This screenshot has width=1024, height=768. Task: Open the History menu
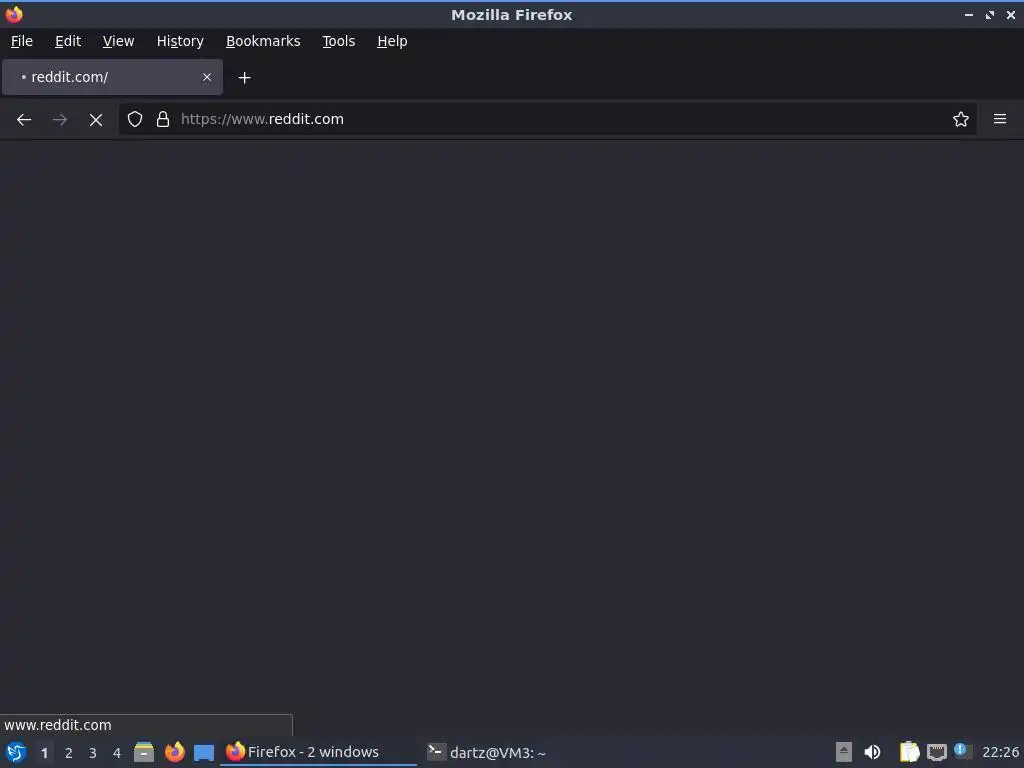coord(180,41)
